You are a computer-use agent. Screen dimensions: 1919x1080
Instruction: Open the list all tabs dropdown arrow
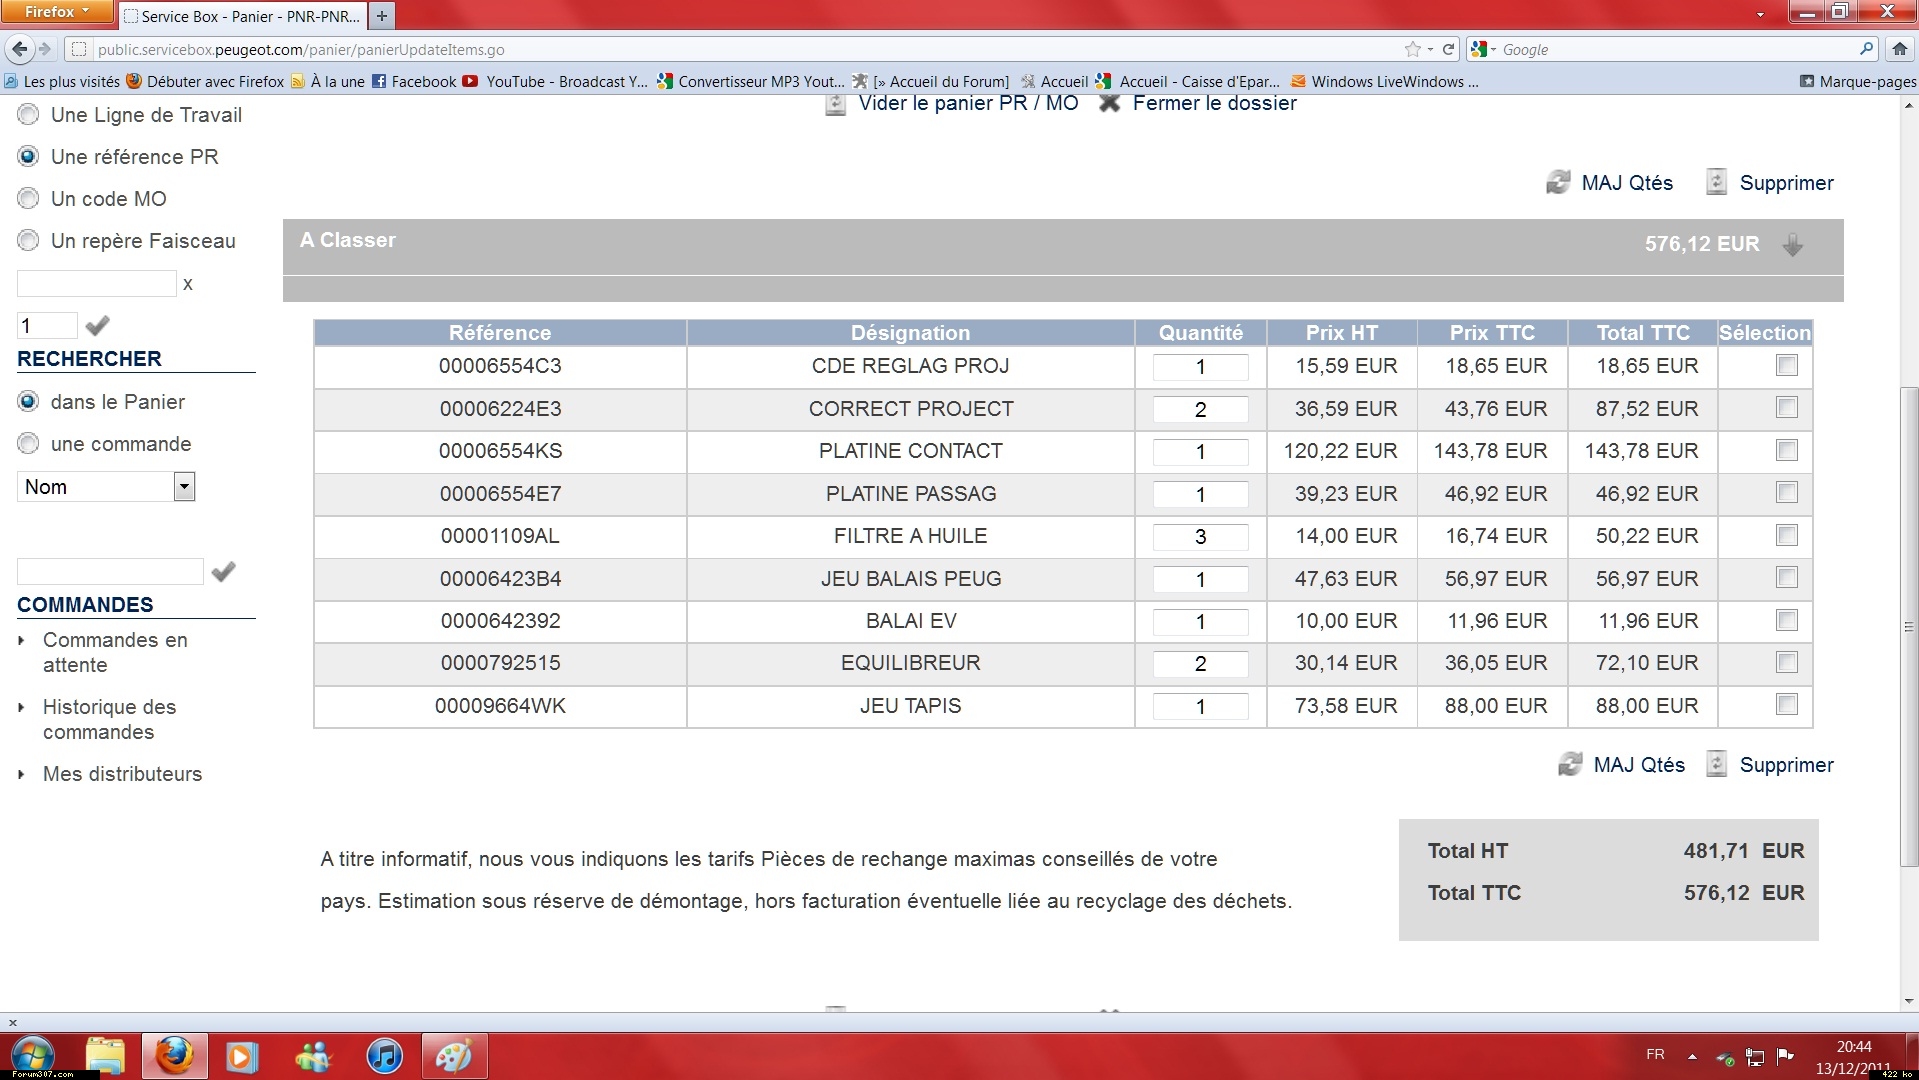point(1760,15)
